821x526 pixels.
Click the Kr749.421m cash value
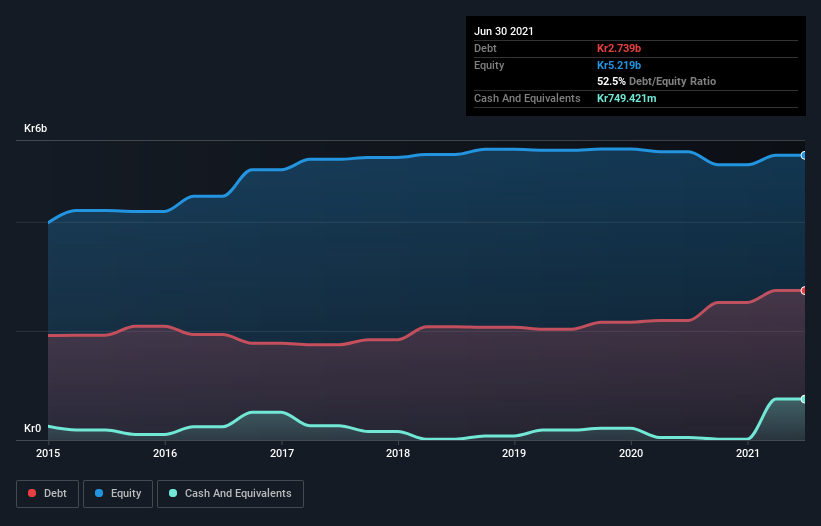pos(627,98)
